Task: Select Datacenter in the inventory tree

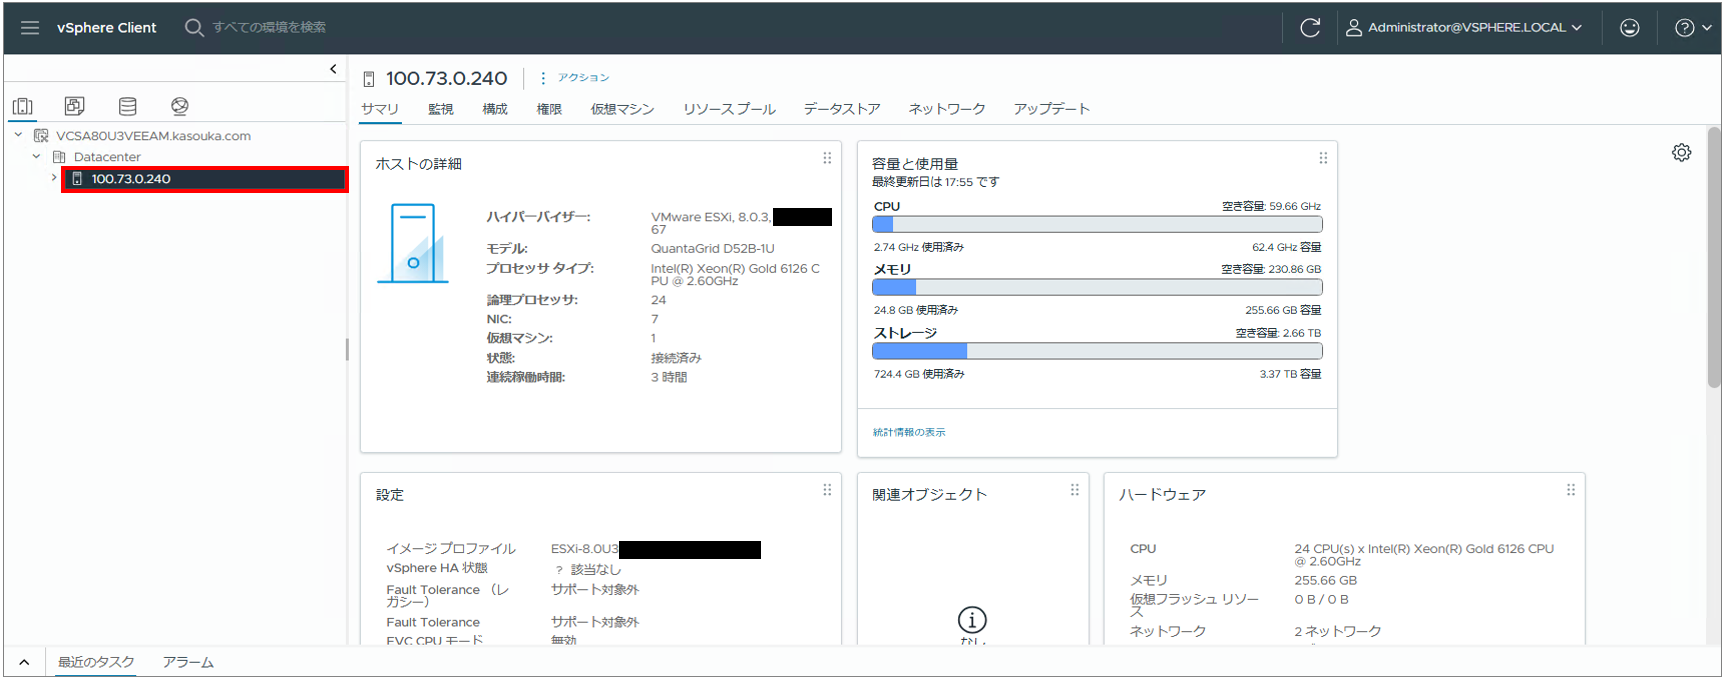Action: coord(107,157)
